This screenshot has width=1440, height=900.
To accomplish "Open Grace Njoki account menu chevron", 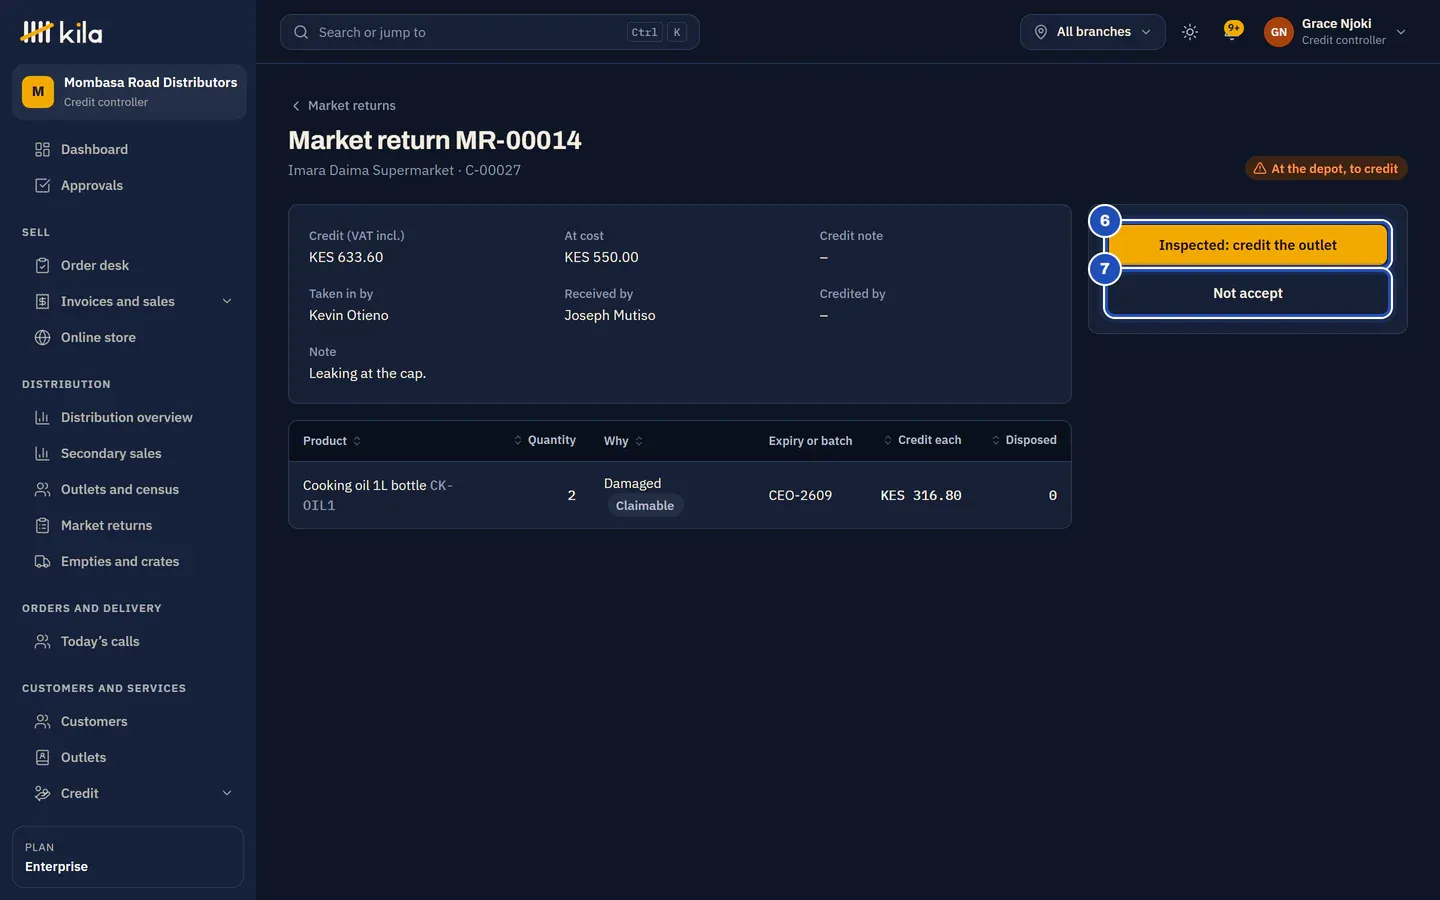I will (1401, 32).
